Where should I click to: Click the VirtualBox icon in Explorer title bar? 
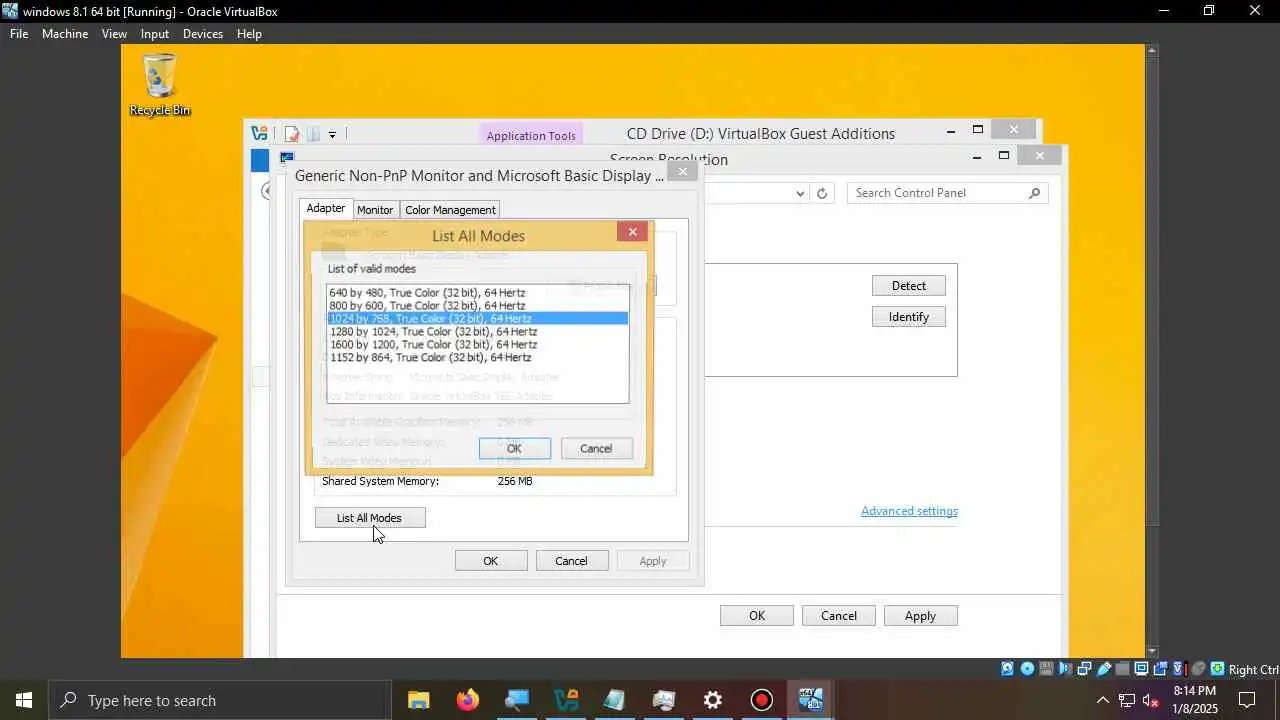click(x=260, y=133)
